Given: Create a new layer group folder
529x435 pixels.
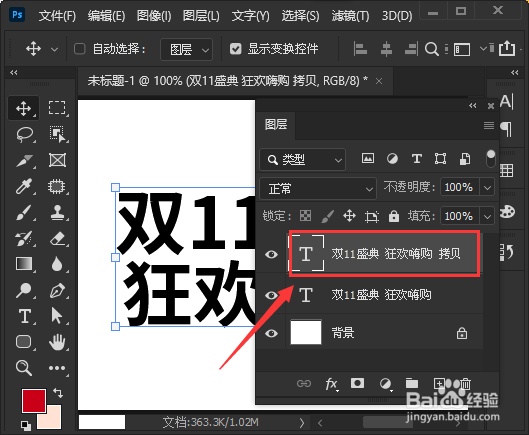Looking at the screenshot, I should [x=412, y=383].
